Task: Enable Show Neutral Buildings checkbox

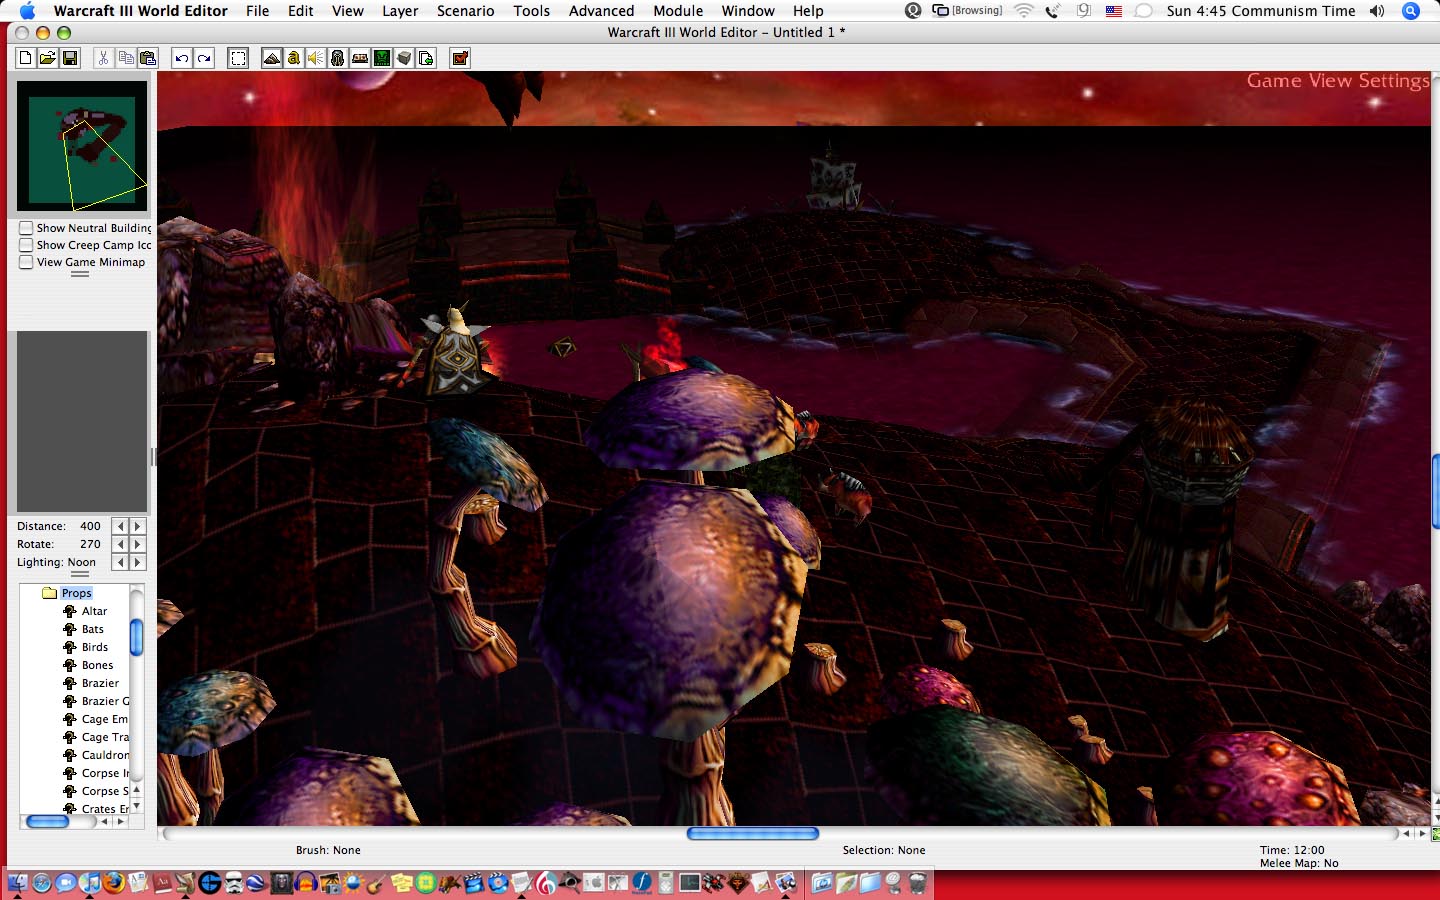Action: [26, 228]
